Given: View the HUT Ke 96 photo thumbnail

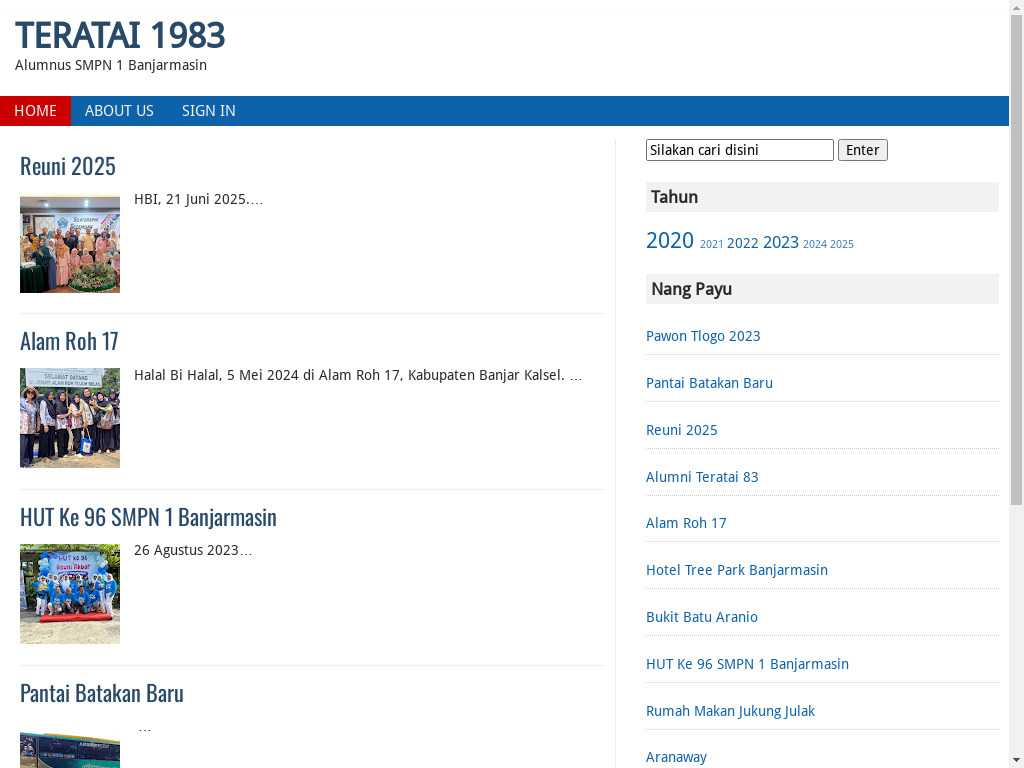Looking at the screenshot, I should click(x=70, y=594).
